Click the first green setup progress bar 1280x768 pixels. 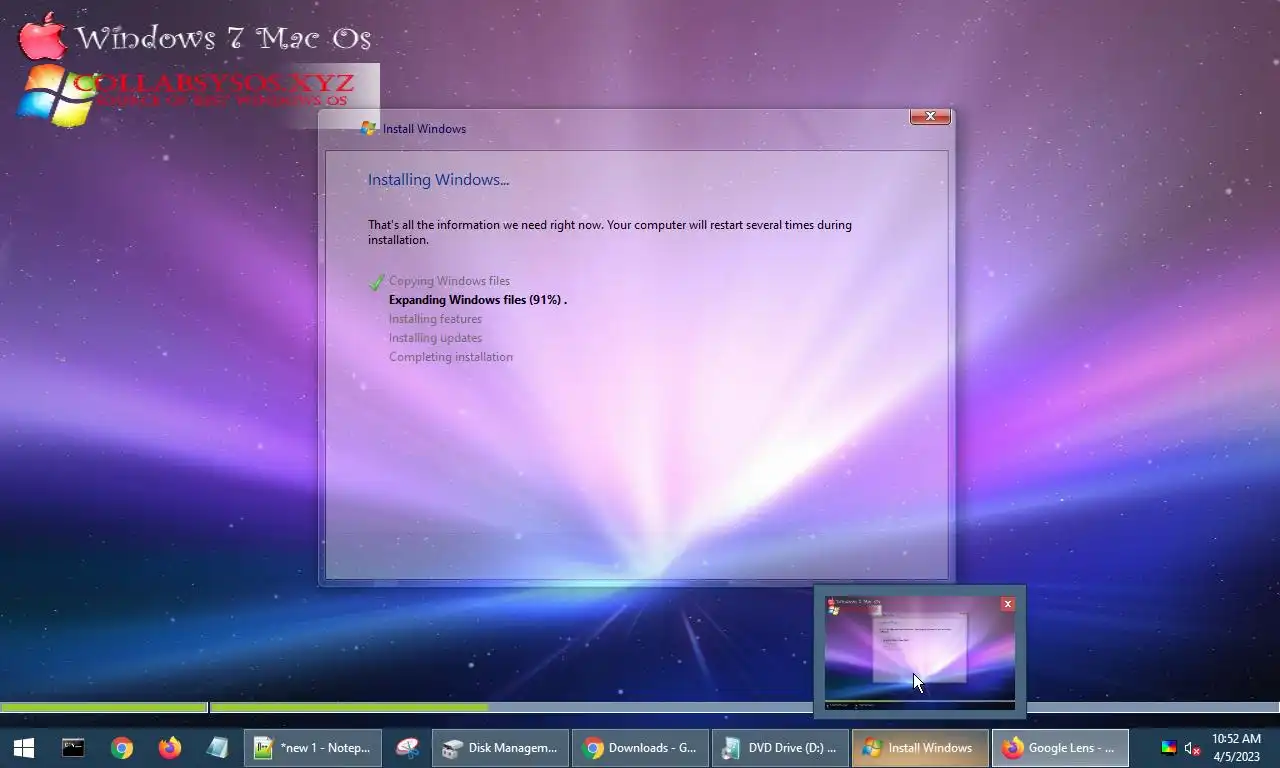104,707
